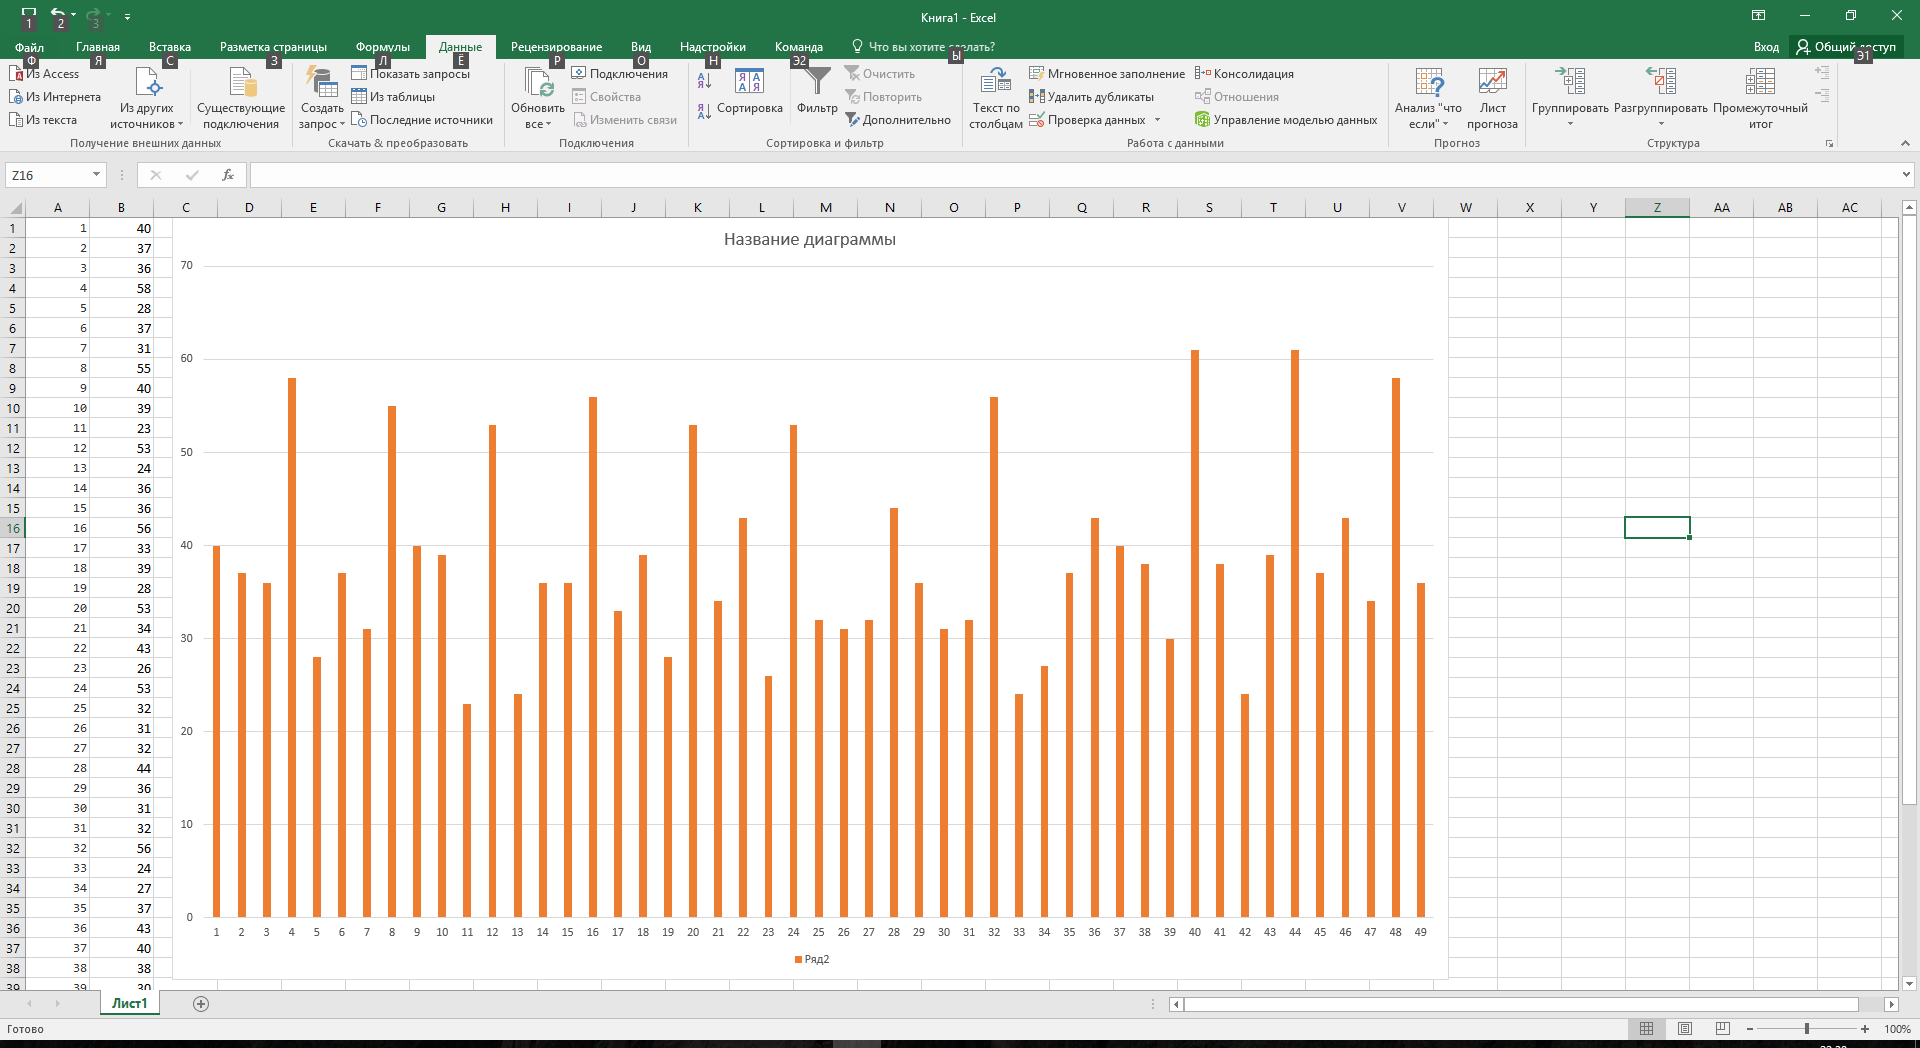Click the Ряд2 chart legend entry
This screenshot has width=1920, height=1048.
click(x=812, y=959)
